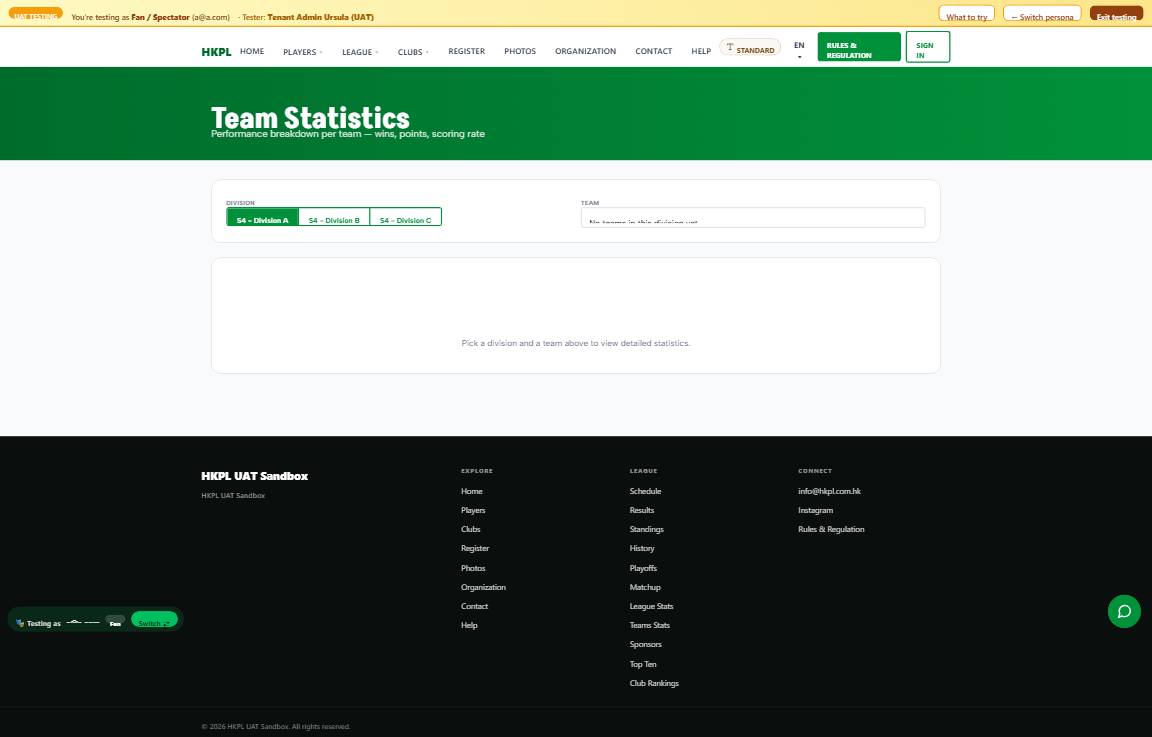Screen dimensions: 1152x737
Task: Click the UAT TESTING badge
Action: 35,14
